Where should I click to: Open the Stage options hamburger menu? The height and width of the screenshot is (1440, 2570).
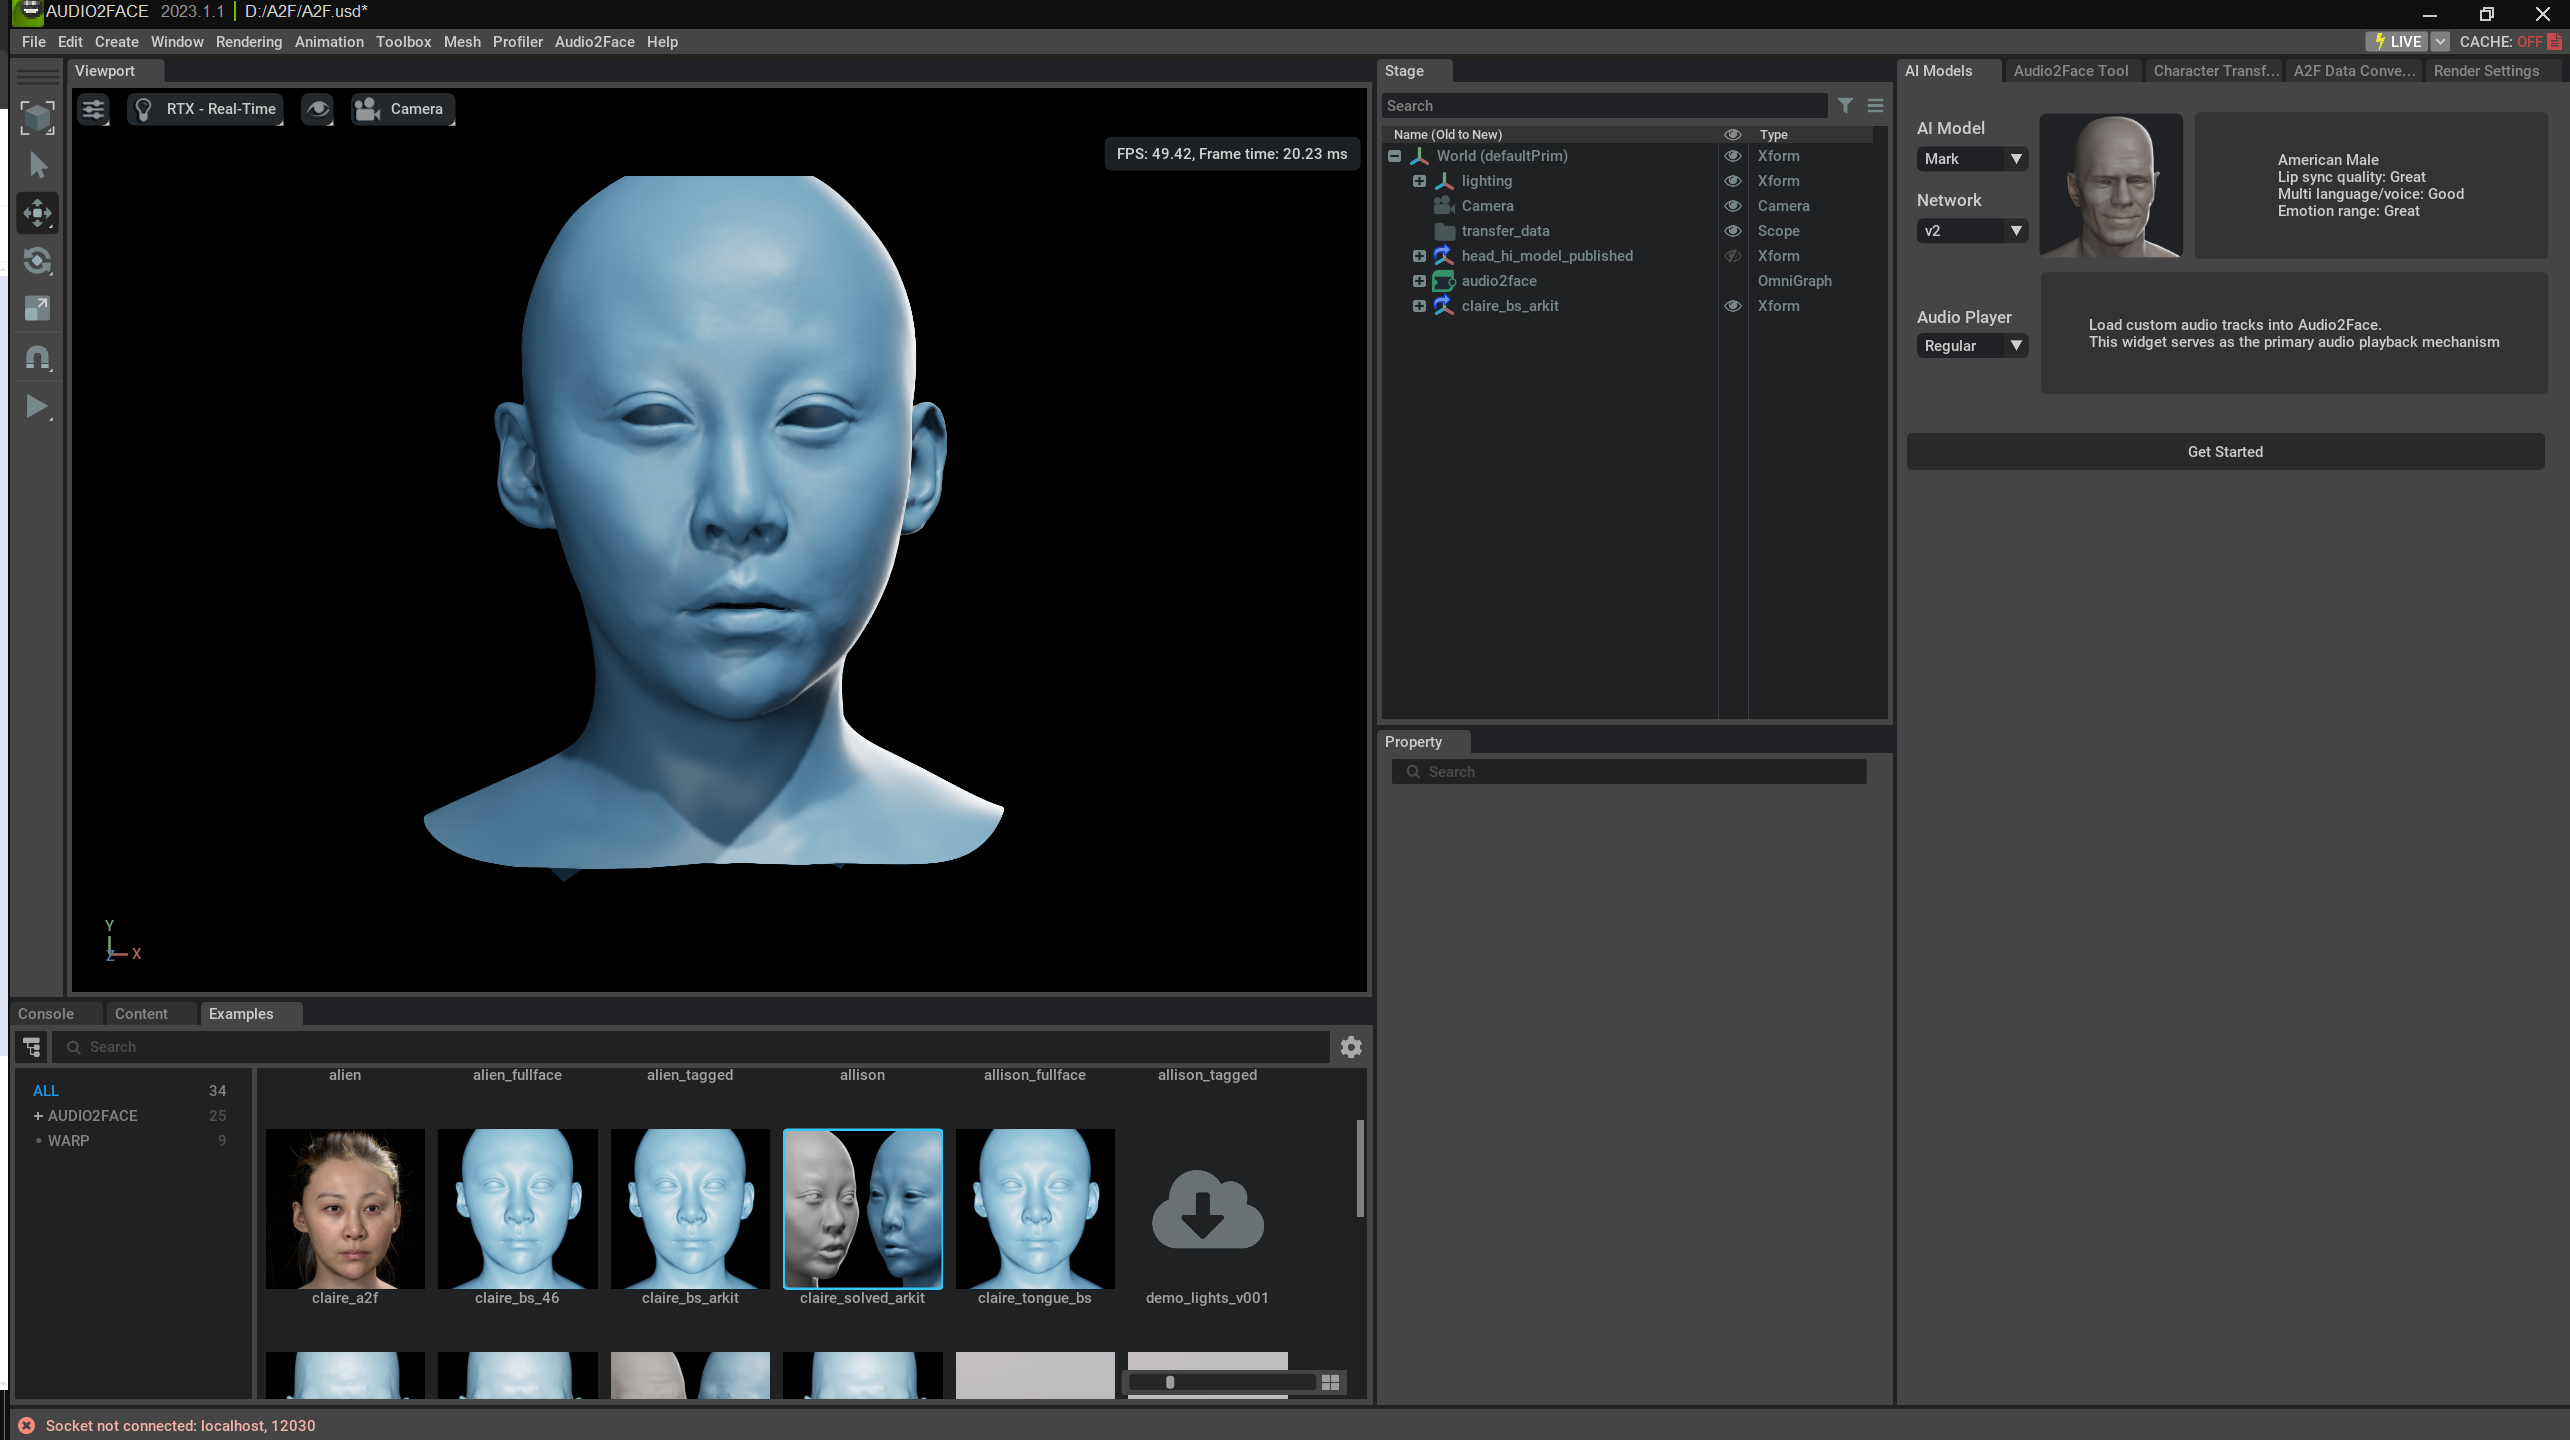1875,105
